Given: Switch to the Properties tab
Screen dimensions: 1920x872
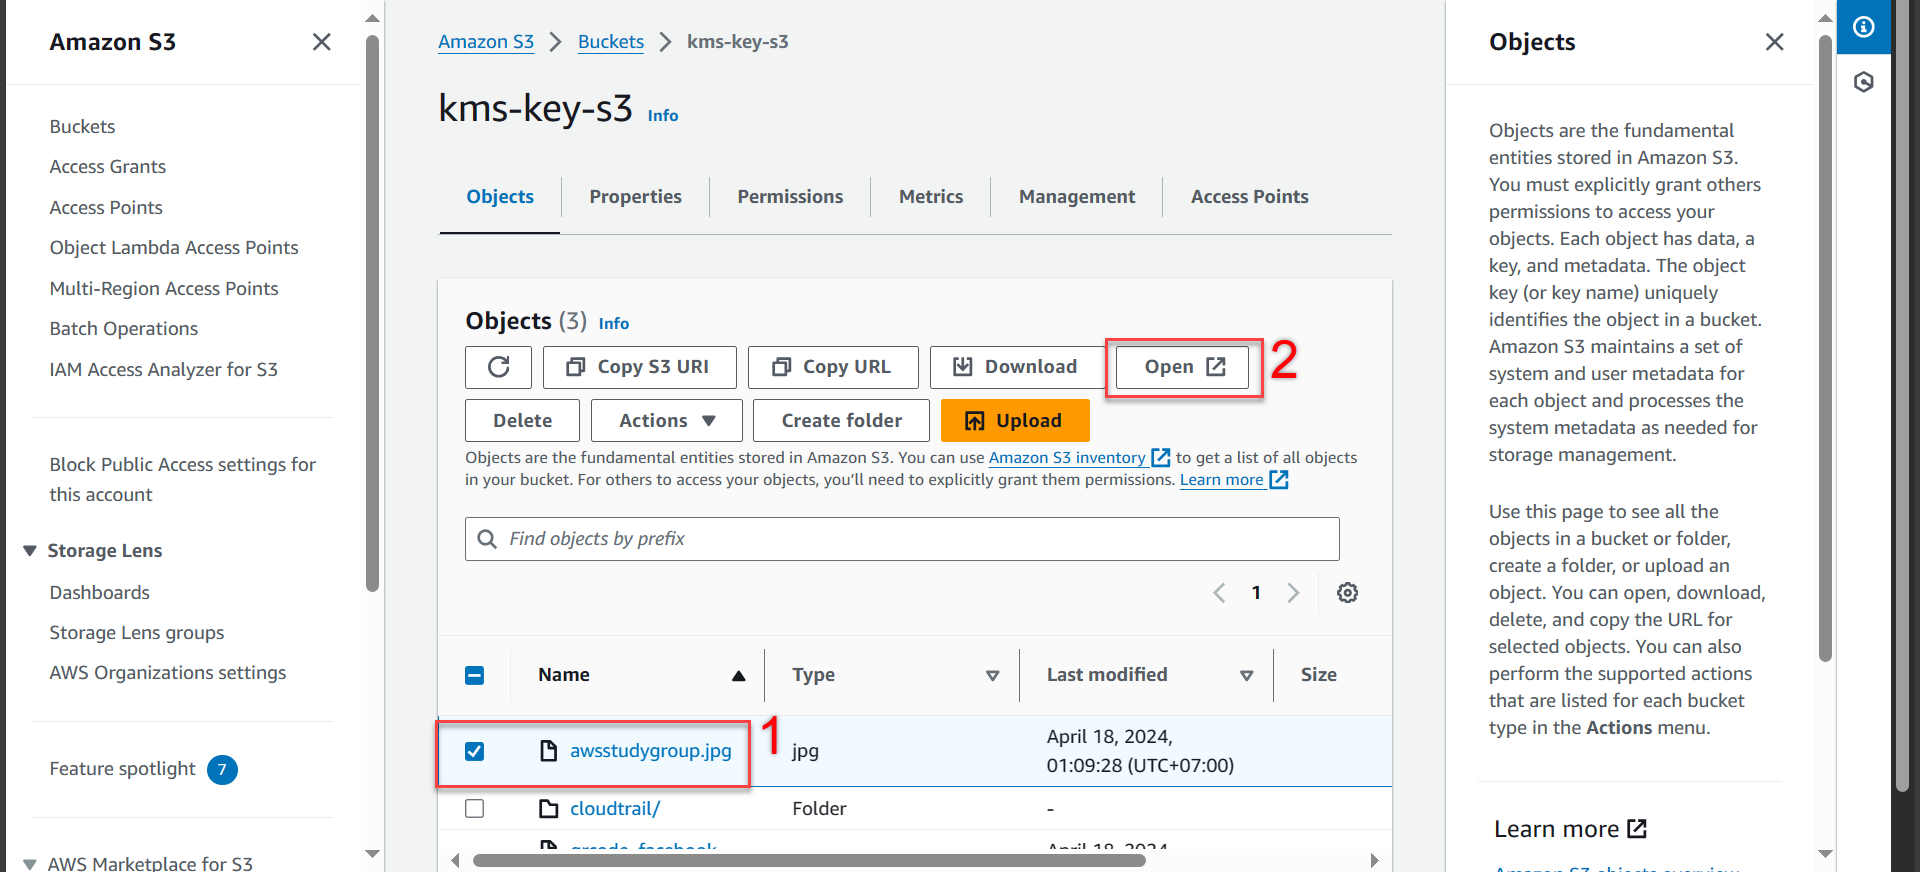Looking at the screenshot, I should (x=635, y=197).
